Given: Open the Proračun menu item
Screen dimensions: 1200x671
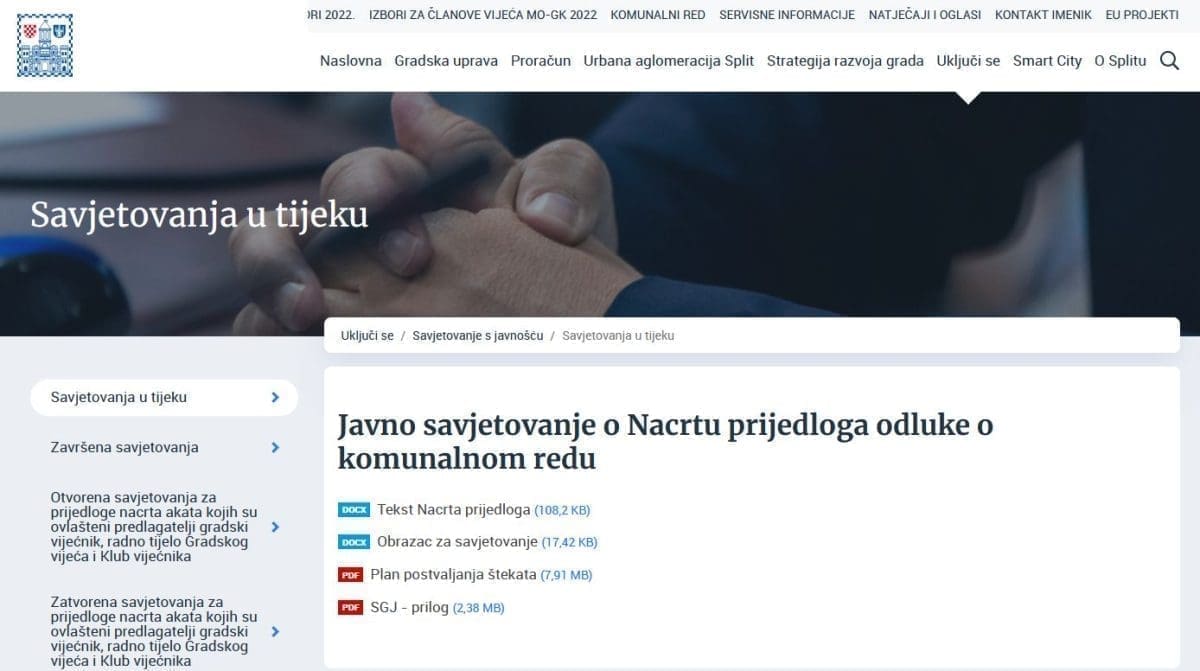Looking at the screenshot, I should (x=541, y=61).
